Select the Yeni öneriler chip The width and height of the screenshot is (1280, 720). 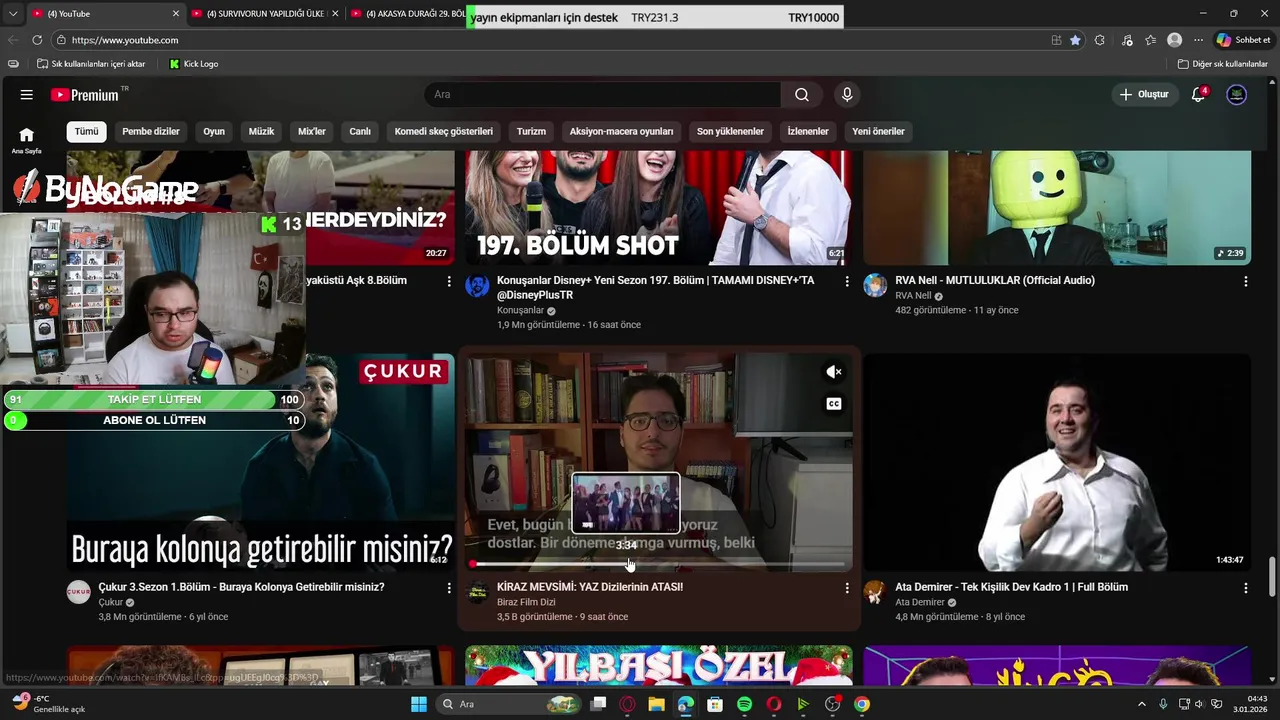pos(878,131)
